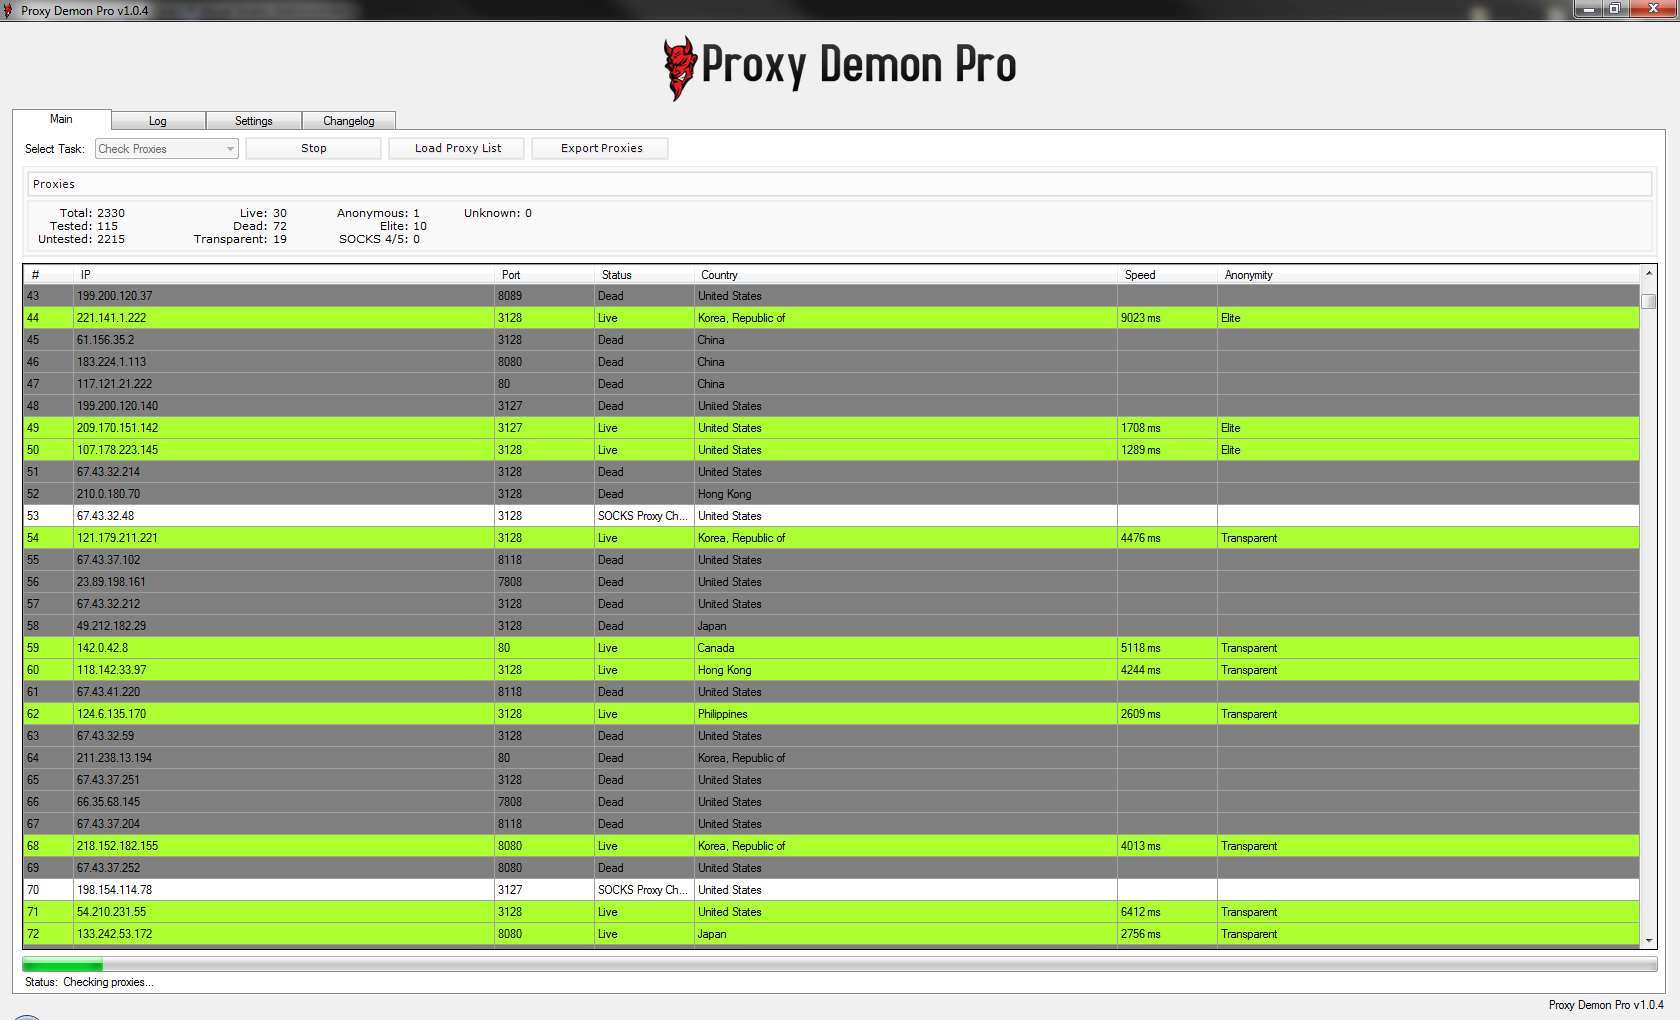Click the 4476 ms speed cell
1680x1020 pixels.
tap(1167, 538)
